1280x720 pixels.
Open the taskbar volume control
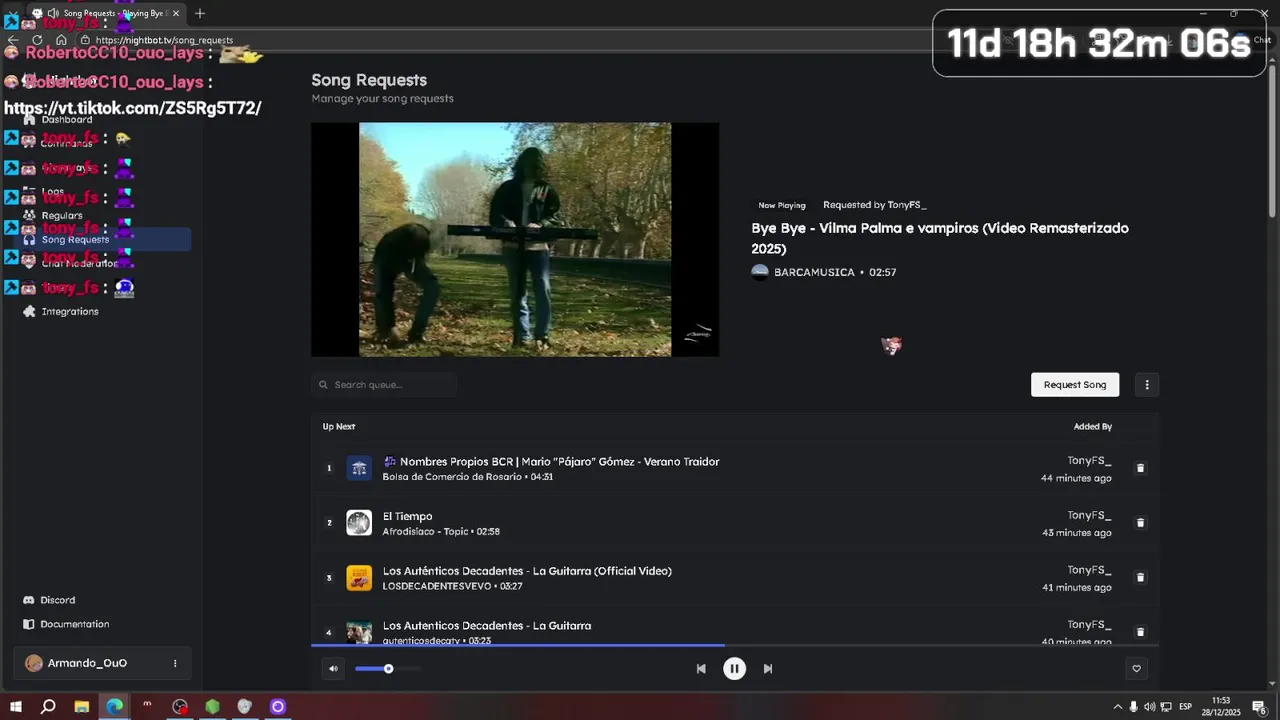(1150, 707)
